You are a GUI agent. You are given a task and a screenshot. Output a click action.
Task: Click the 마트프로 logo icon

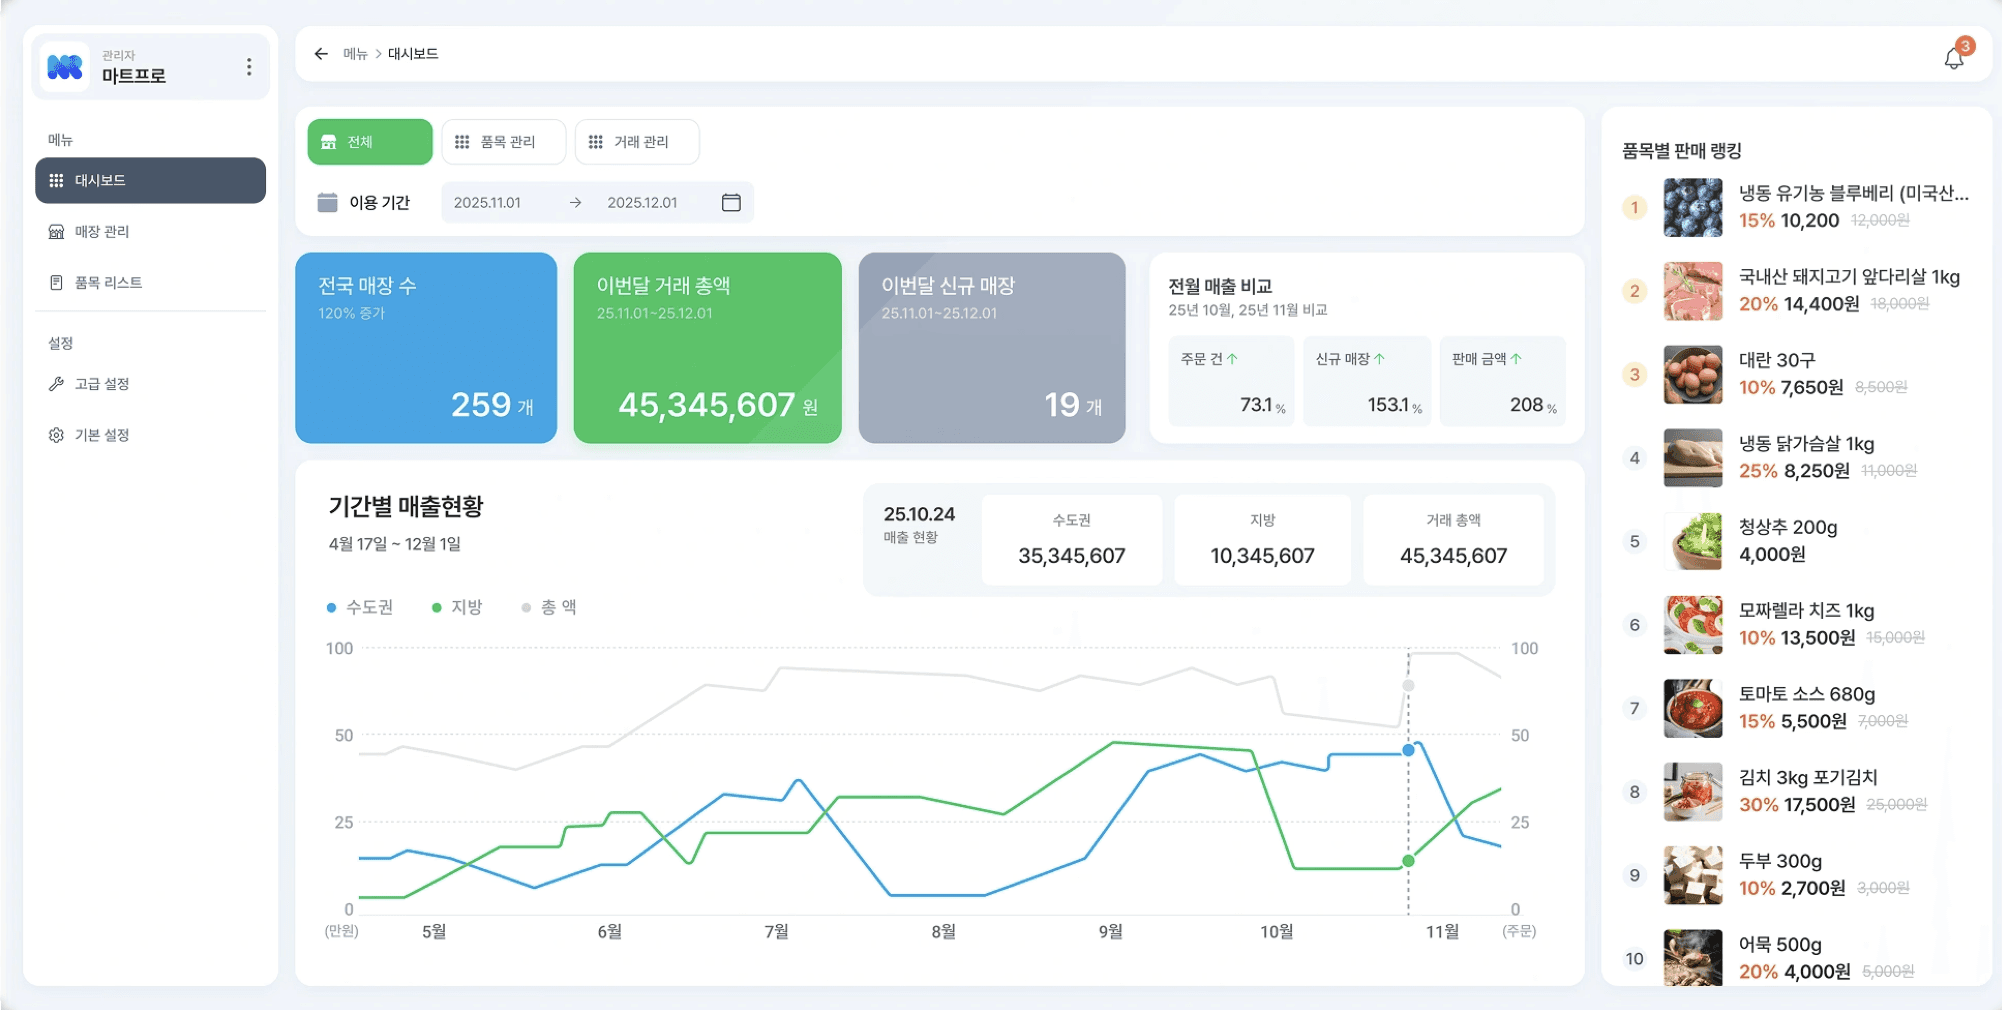pos(66,67)
